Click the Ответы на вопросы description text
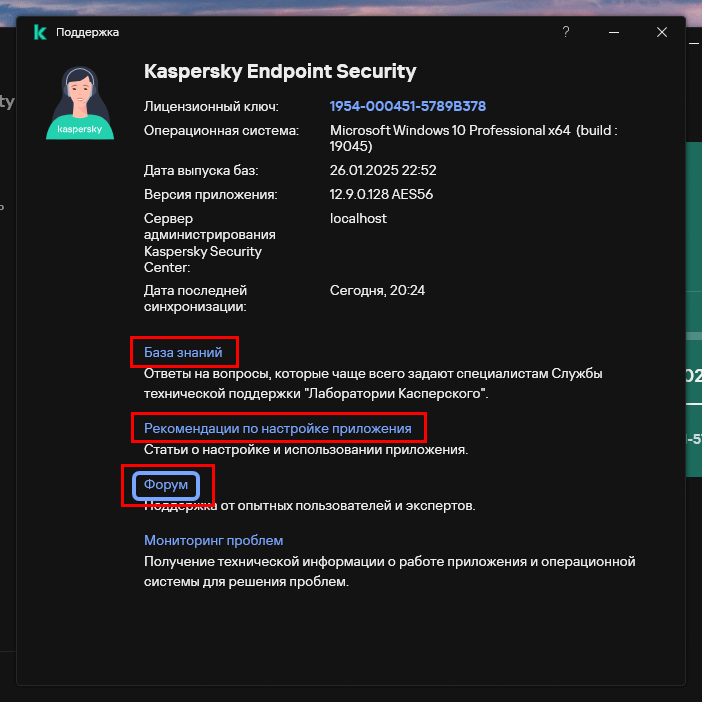The image size is (702, 702). click(x=373, y=384)
